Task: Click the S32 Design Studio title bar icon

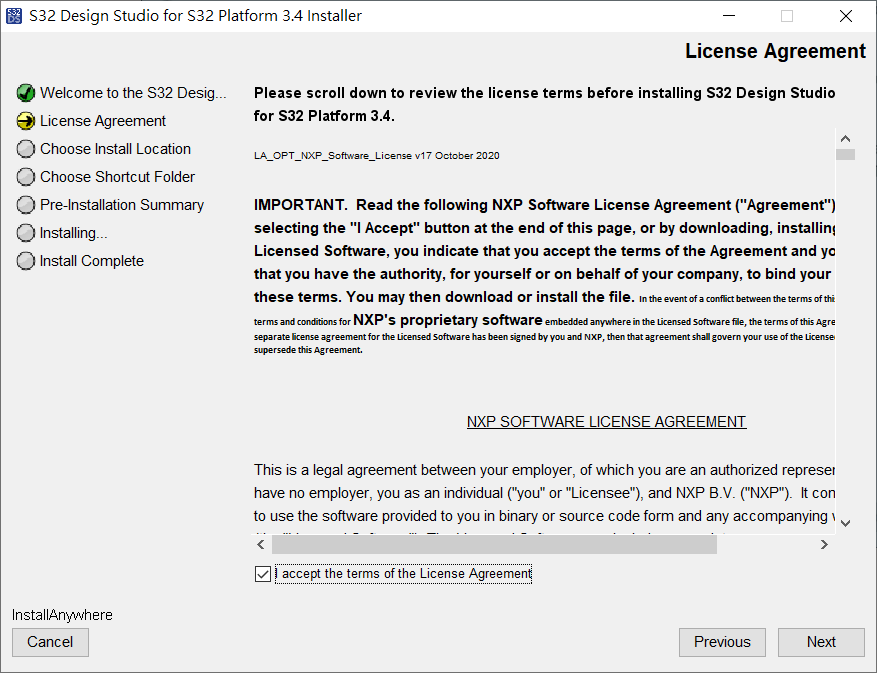Action: tap(15, 16)
